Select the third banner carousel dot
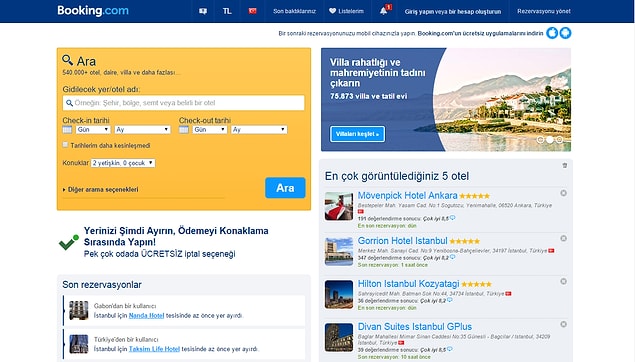 [559, 140]
